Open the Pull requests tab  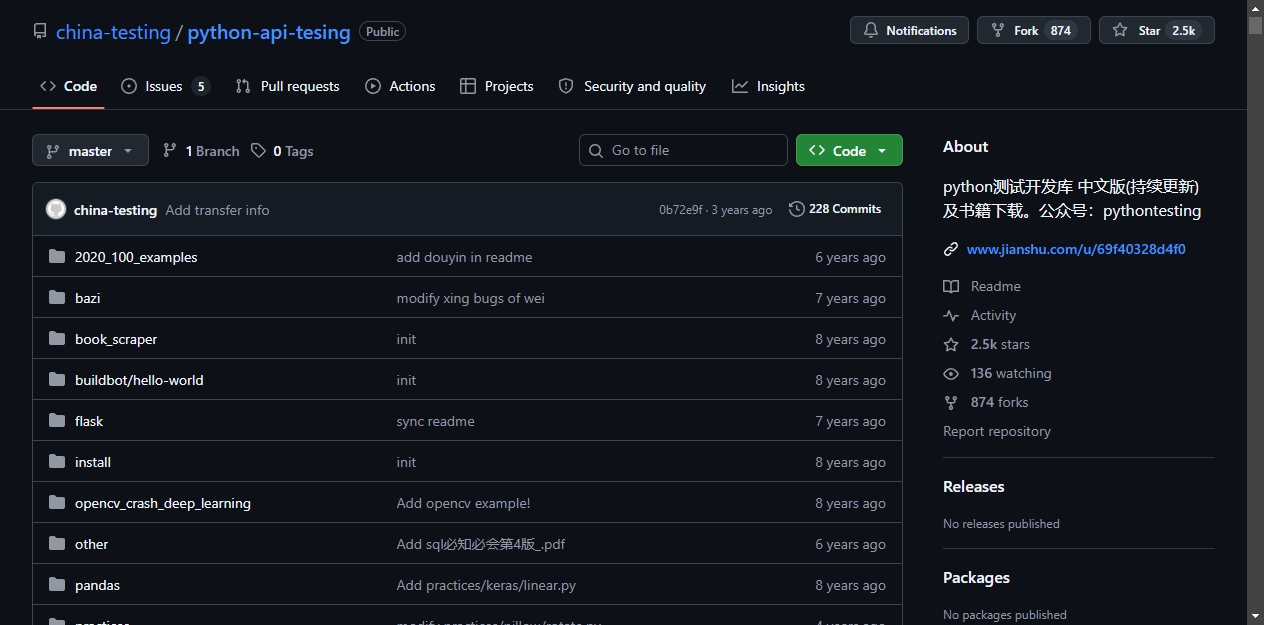coord(287,86)
